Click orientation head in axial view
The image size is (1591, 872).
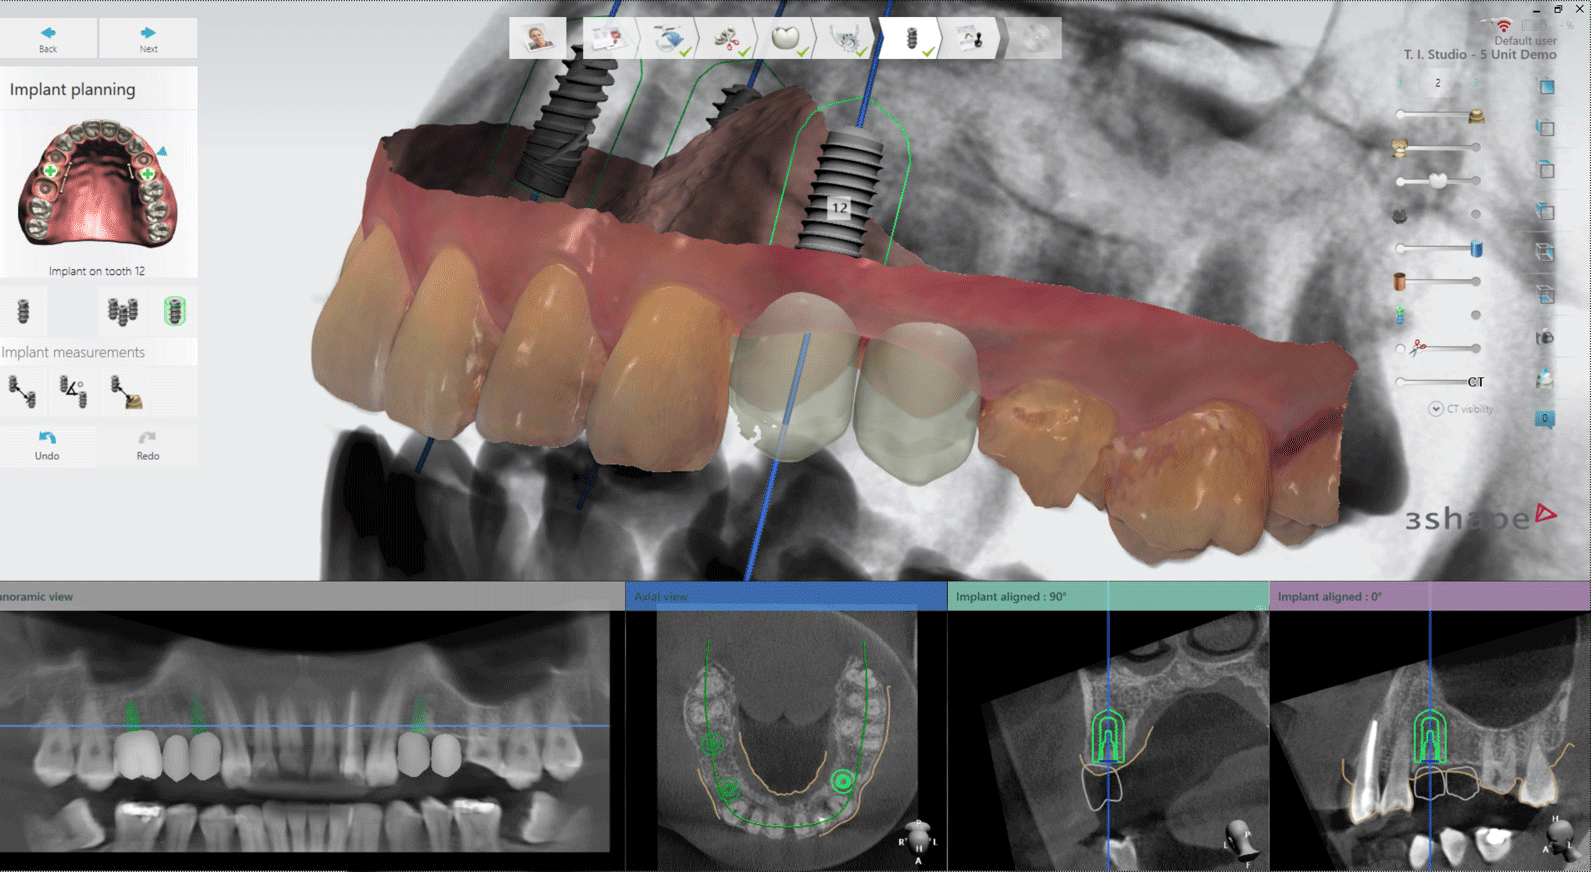917,836
